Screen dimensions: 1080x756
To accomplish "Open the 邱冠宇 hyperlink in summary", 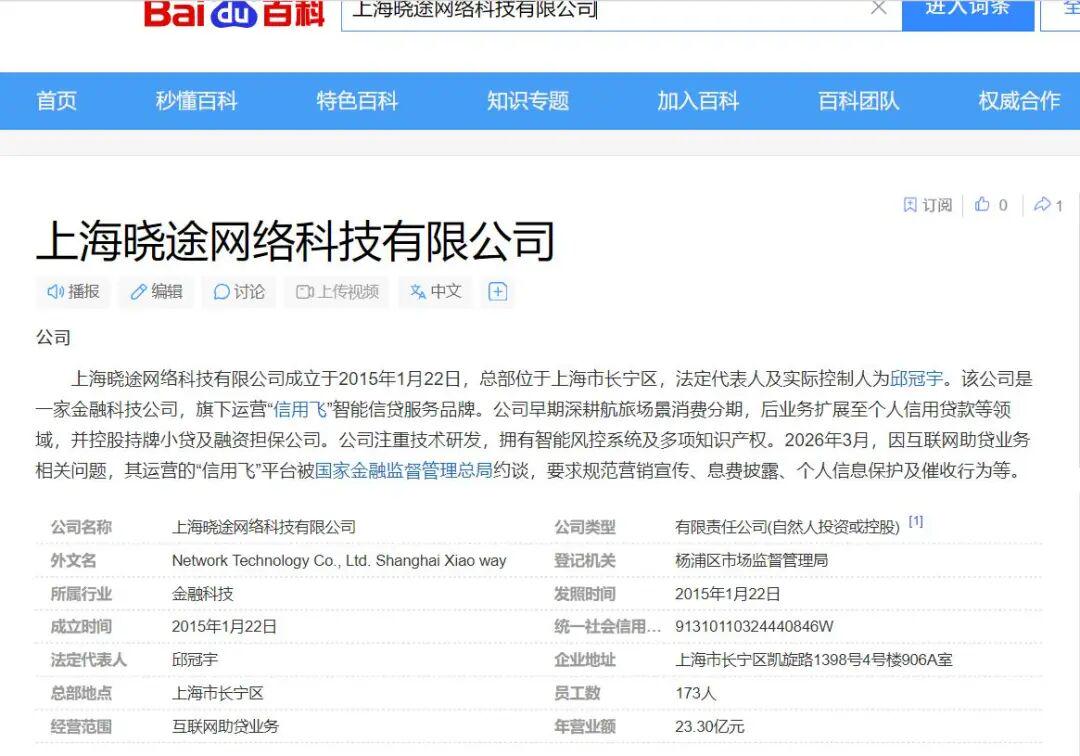I will click(916, 379).
